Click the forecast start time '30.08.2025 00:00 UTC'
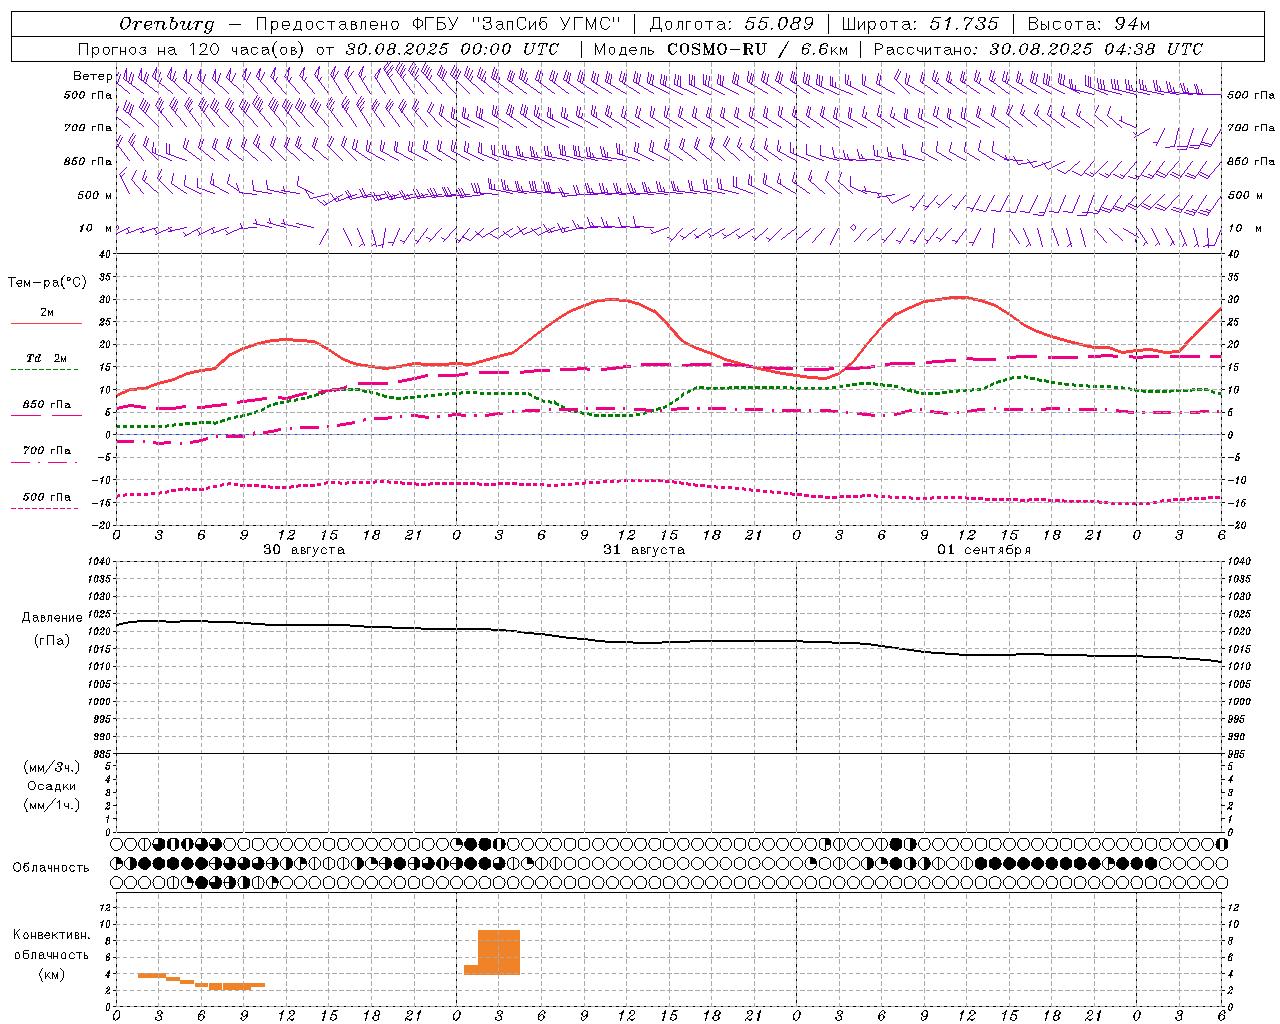The image size is (1280, 1024). pyautogui.click(x=452, y=49)
